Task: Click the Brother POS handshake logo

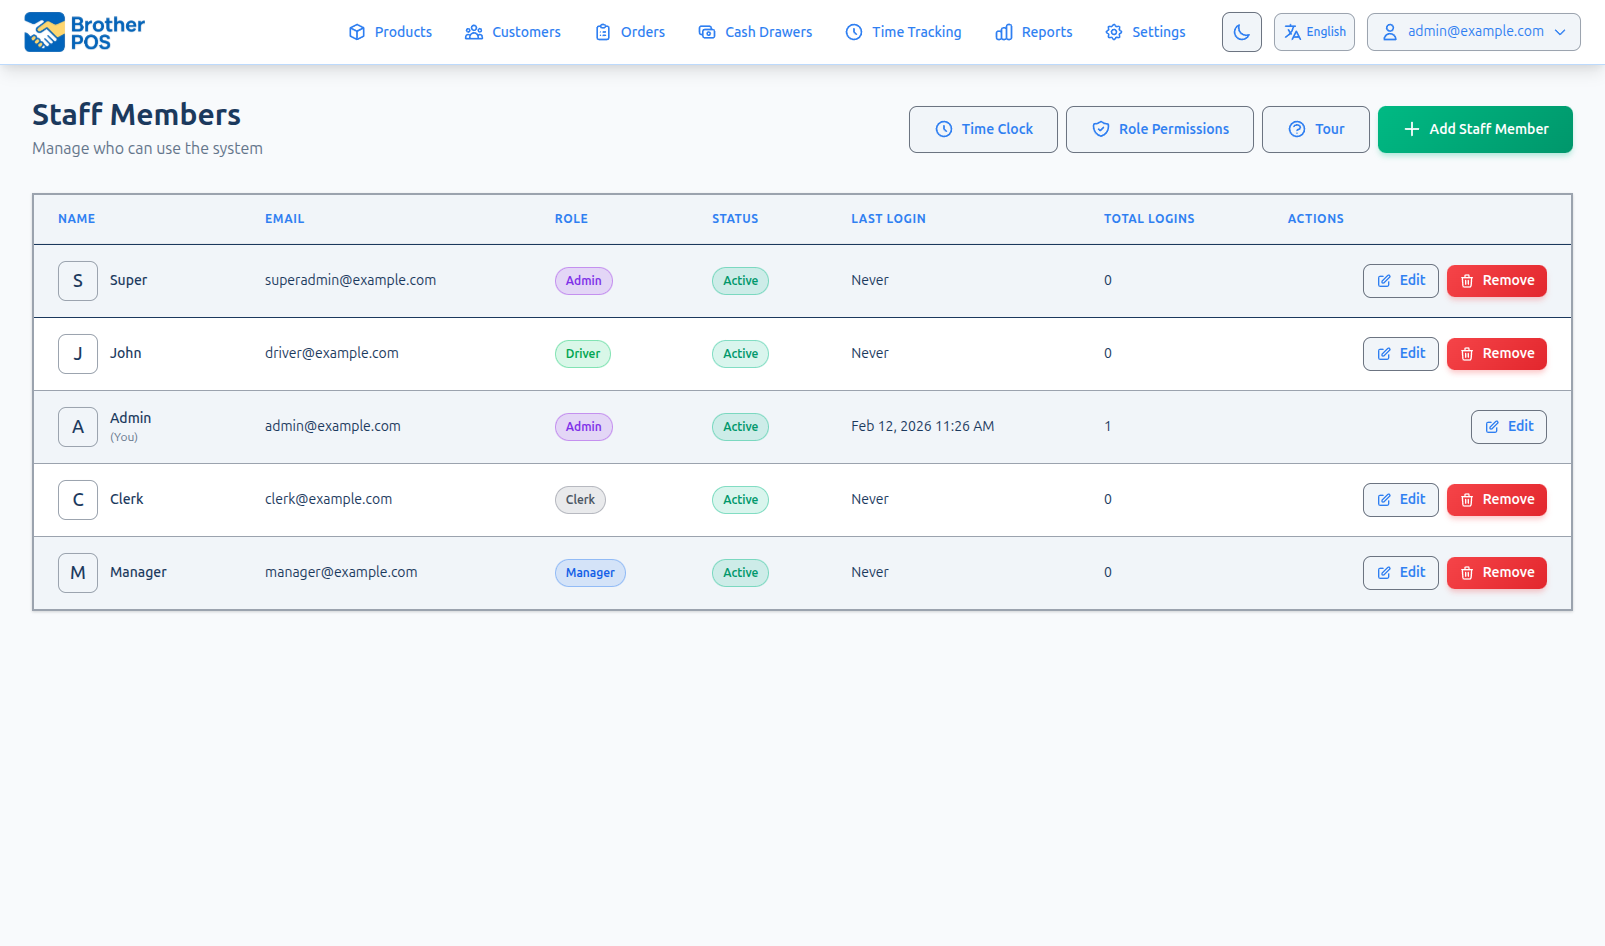Action: [x=42, y=31]
